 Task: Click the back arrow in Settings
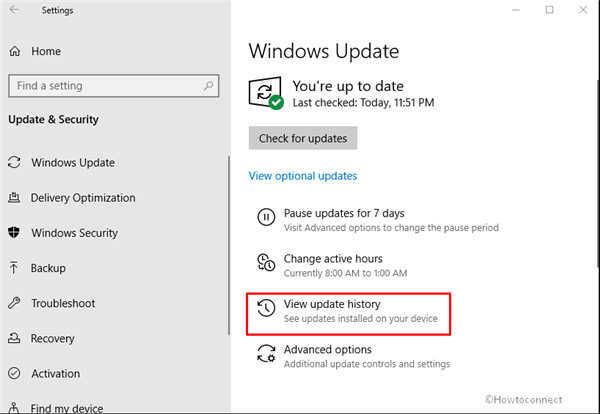click(x=14, y=11)
